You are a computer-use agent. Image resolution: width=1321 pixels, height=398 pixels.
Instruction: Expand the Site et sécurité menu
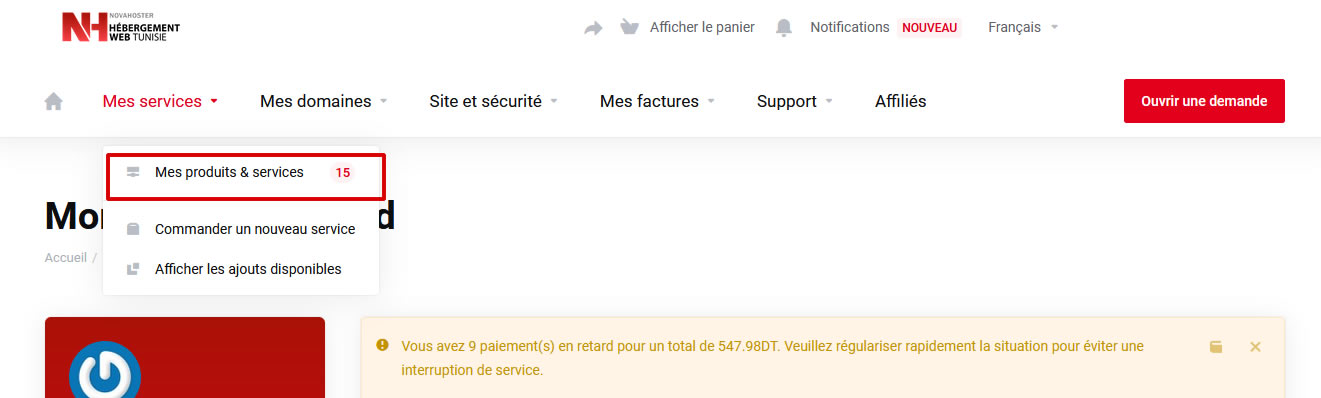tap(493, 101)
